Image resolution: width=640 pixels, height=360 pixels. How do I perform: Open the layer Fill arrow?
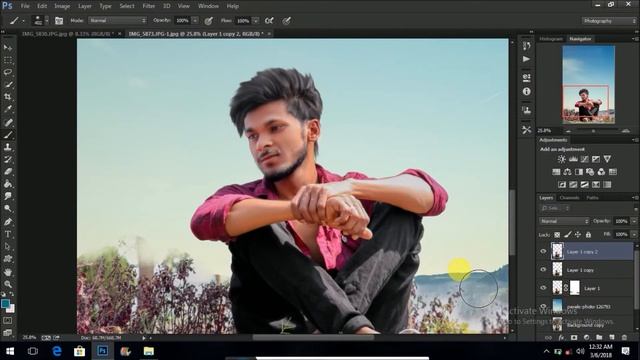(634, 234)
